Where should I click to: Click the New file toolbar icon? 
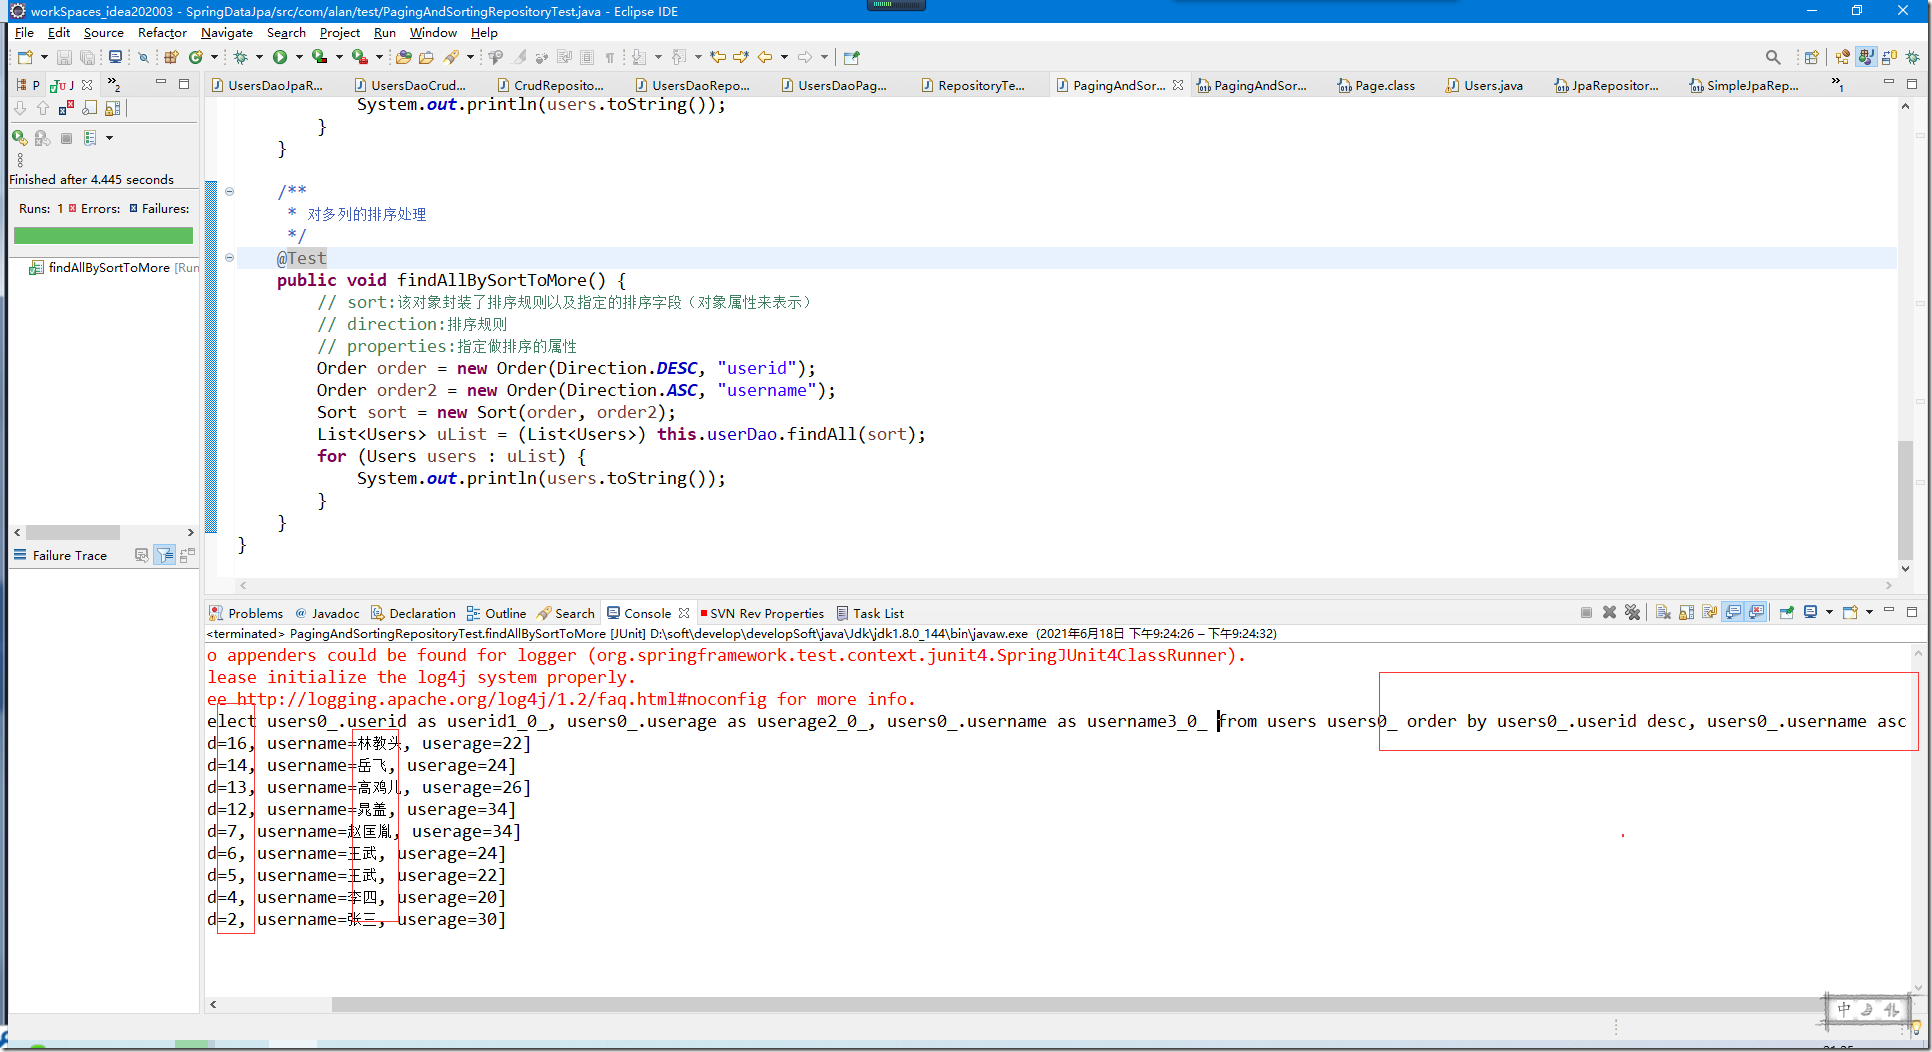(x=25, y=57)
